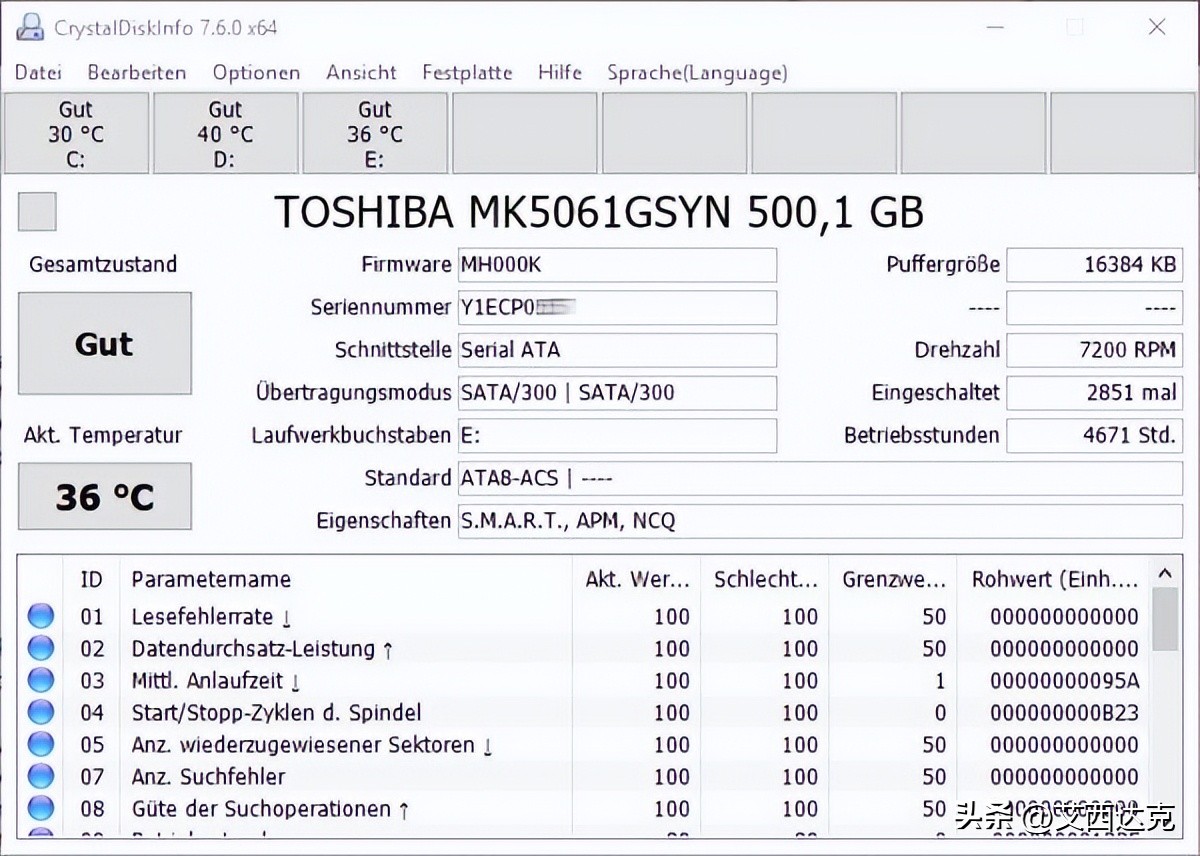Screen dimensions: 1200x856
Task: Click the blue status orb for Anz. Suchfehler
Action: 41,776
